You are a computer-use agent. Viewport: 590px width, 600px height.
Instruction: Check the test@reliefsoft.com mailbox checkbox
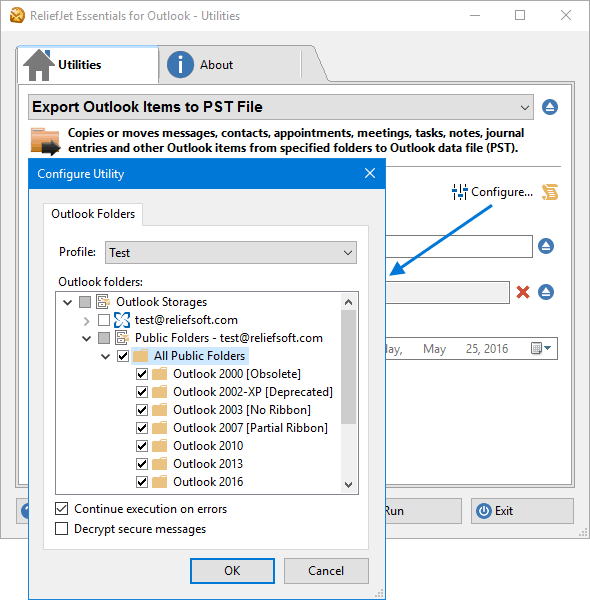click(104, 320)
